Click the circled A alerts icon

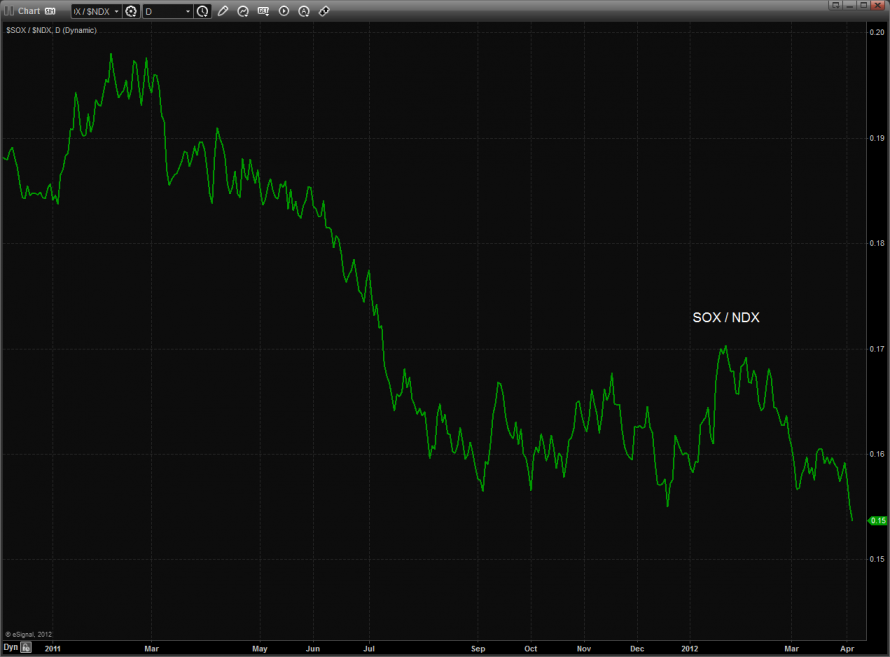[304, 11]
